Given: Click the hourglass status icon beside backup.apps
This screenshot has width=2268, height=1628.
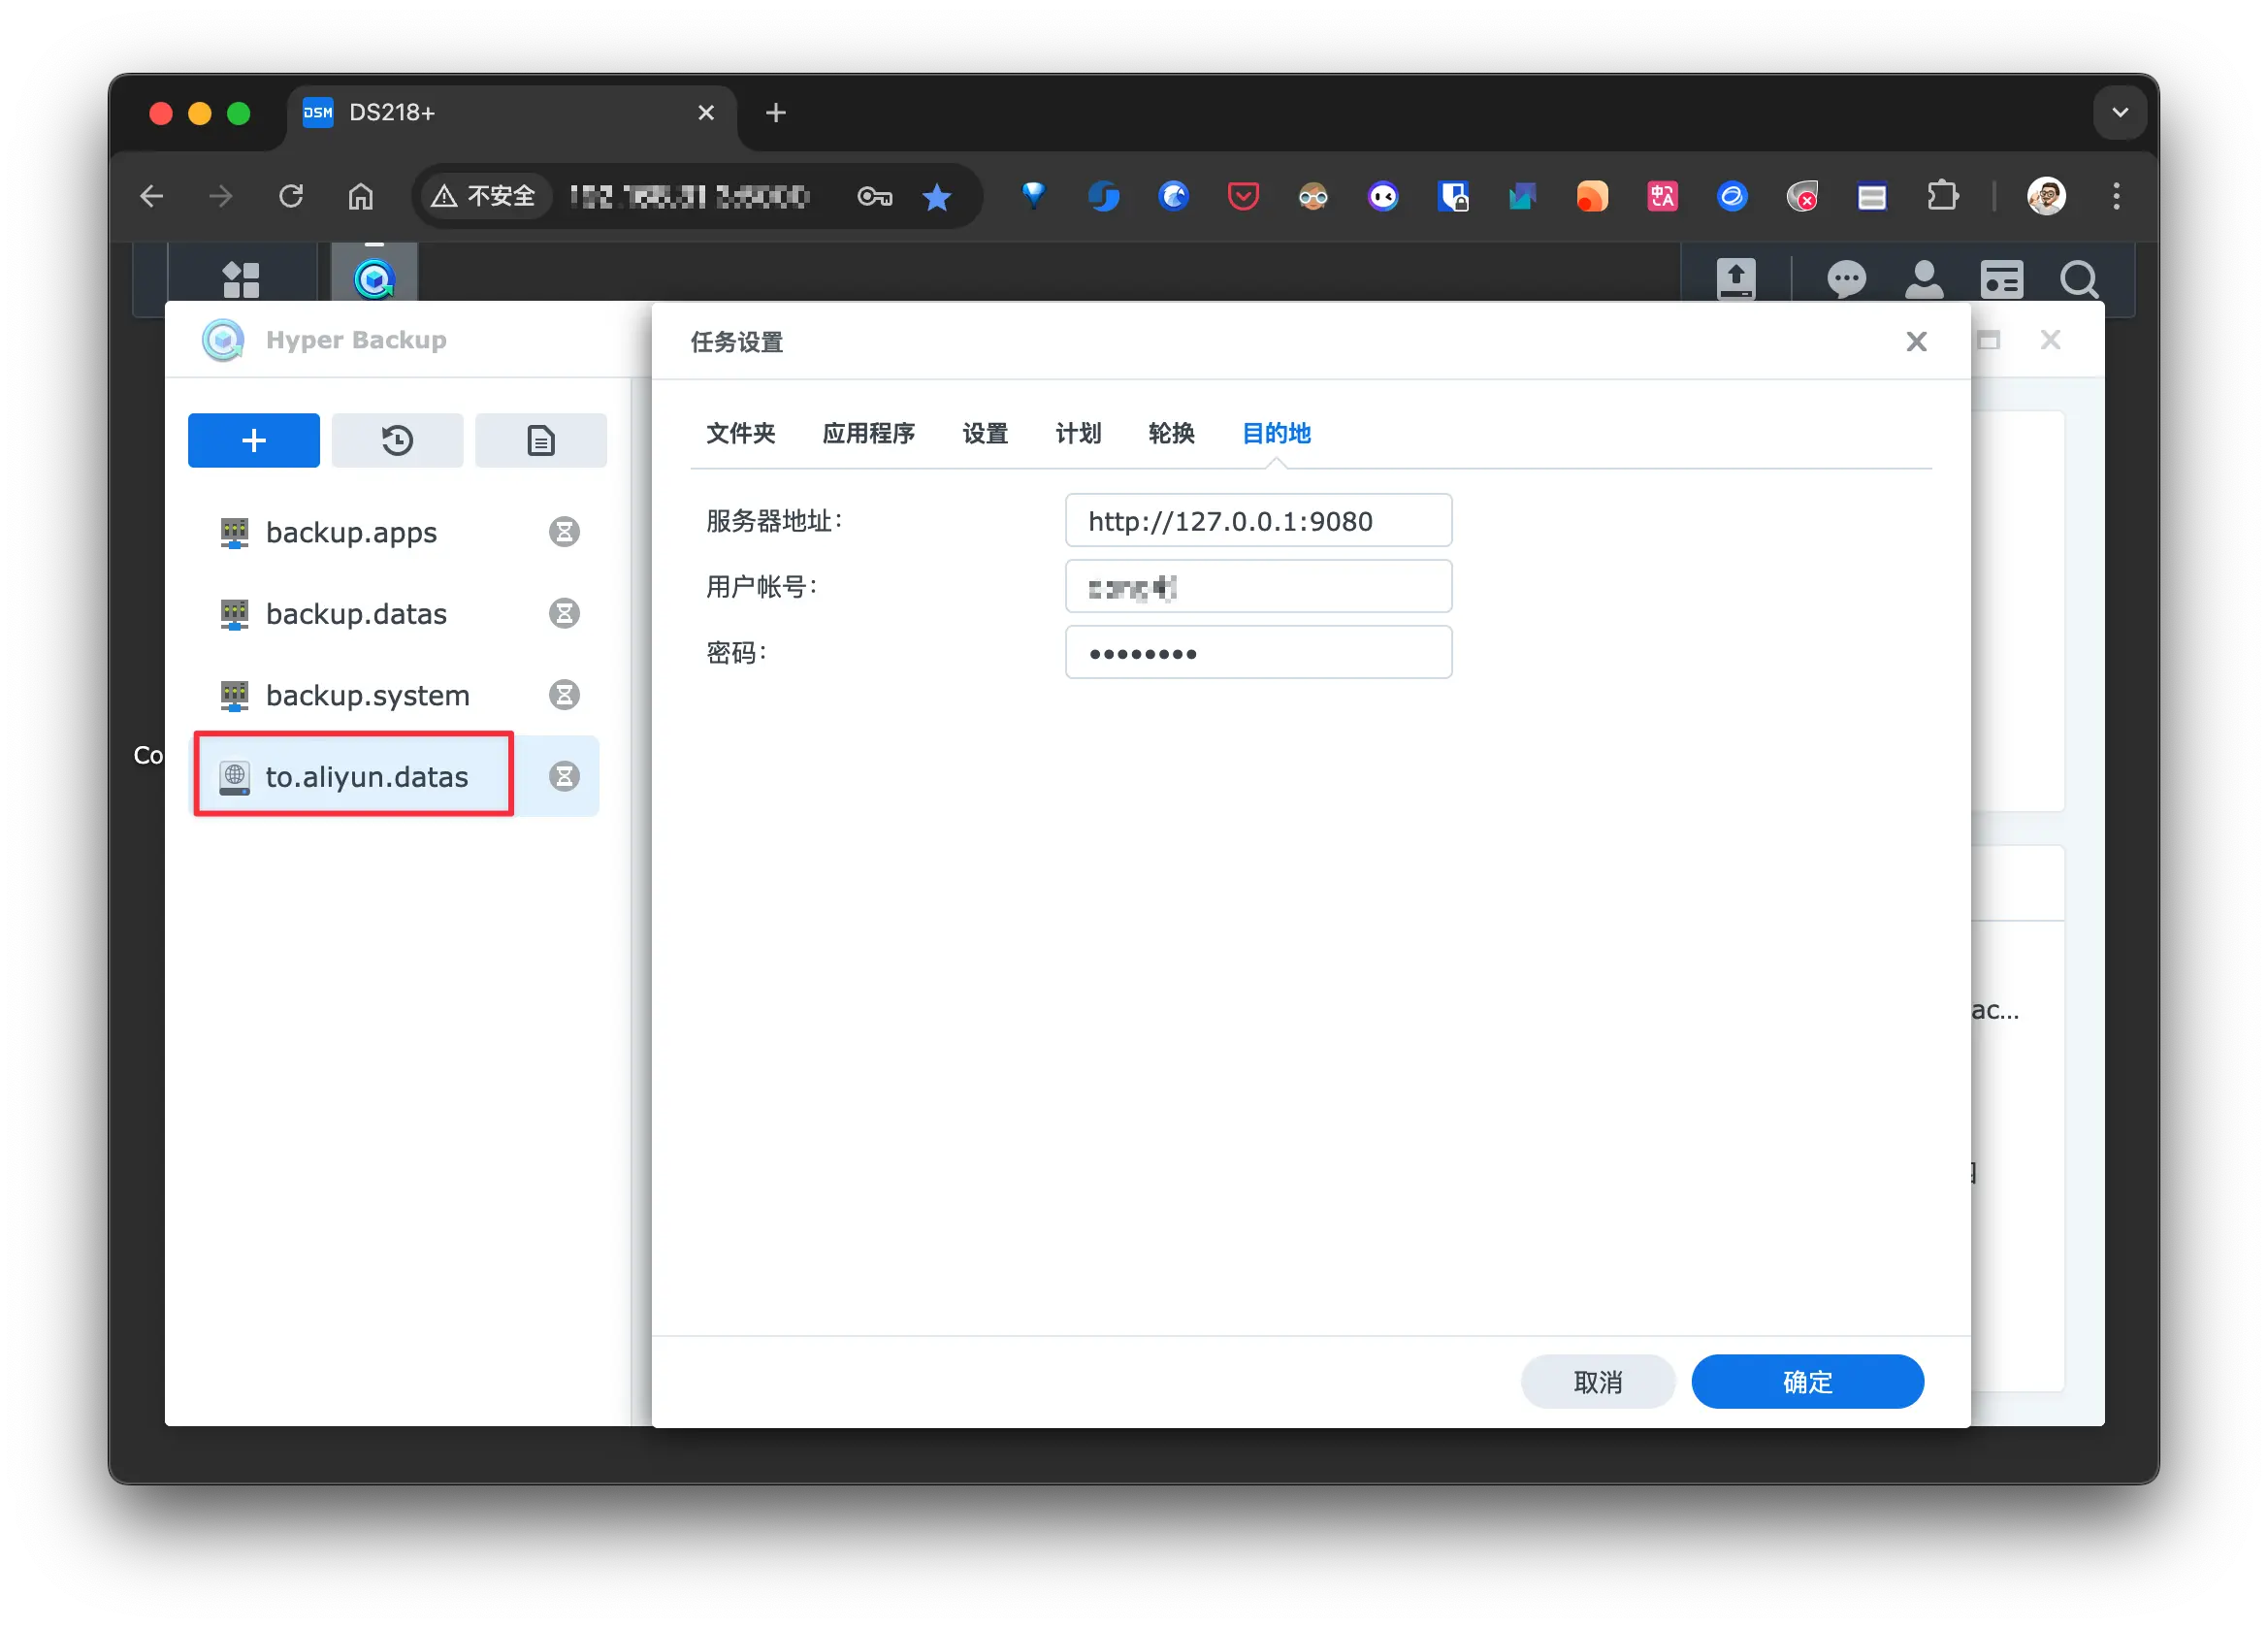Looking at the screenshot, I should [564, 531].
